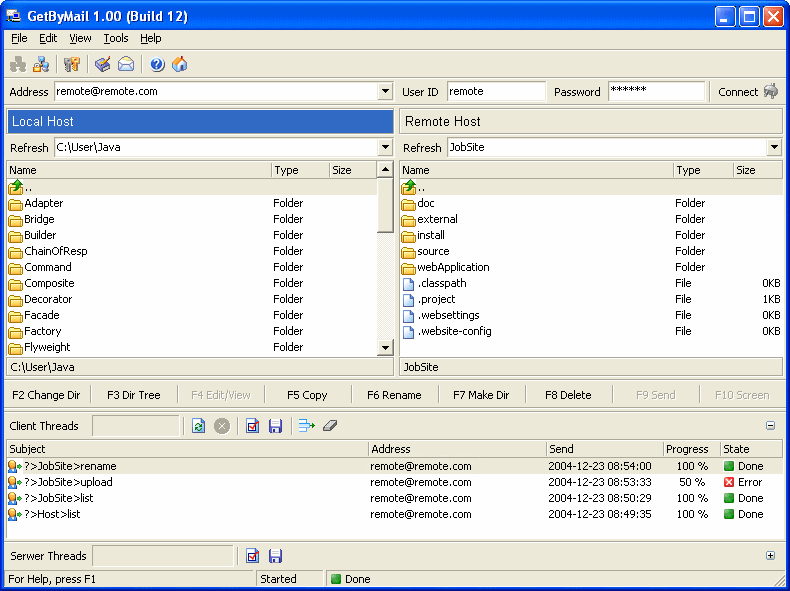Click the Serwer Threads filter text field
The height and width of the screenshot is (591, 790).
(x=163, y=556)
